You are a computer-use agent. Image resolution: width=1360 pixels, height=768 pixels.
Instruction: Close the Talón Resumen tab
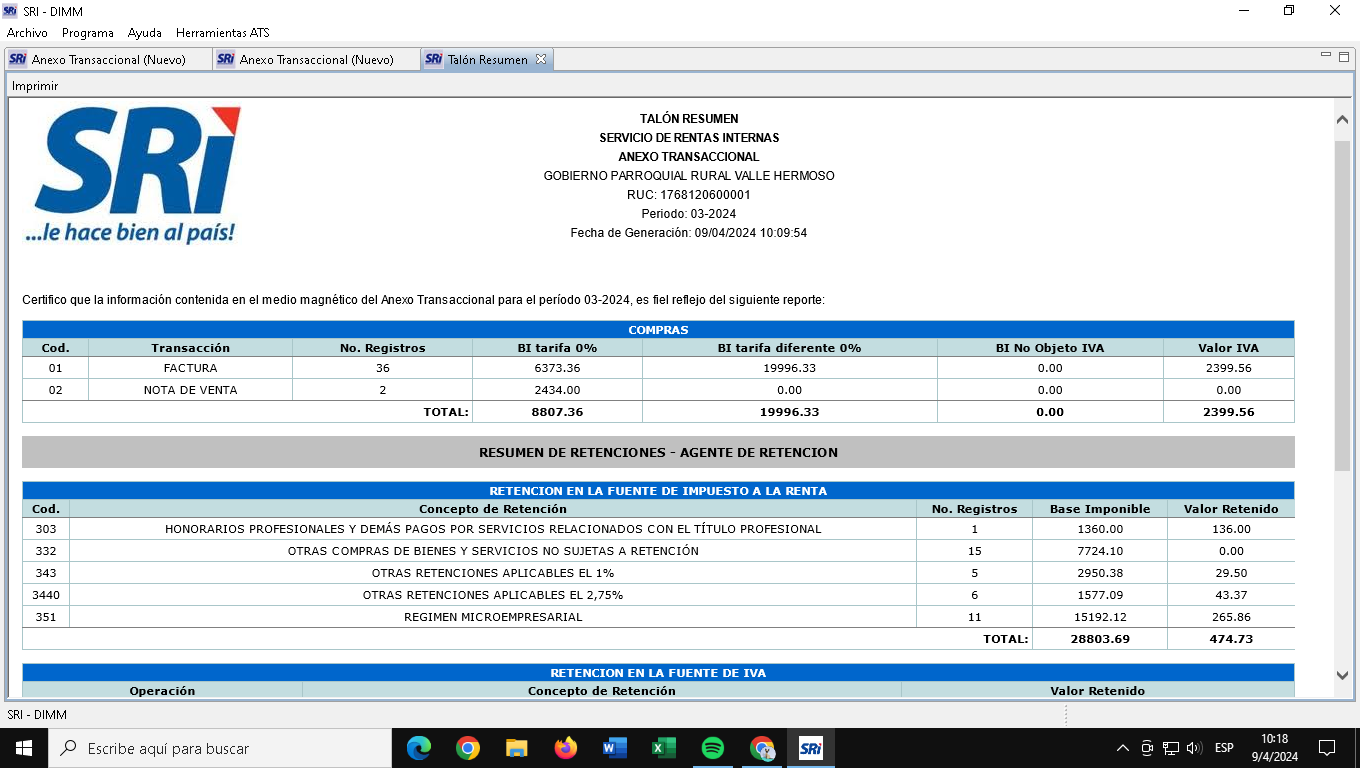coord(541,59)
